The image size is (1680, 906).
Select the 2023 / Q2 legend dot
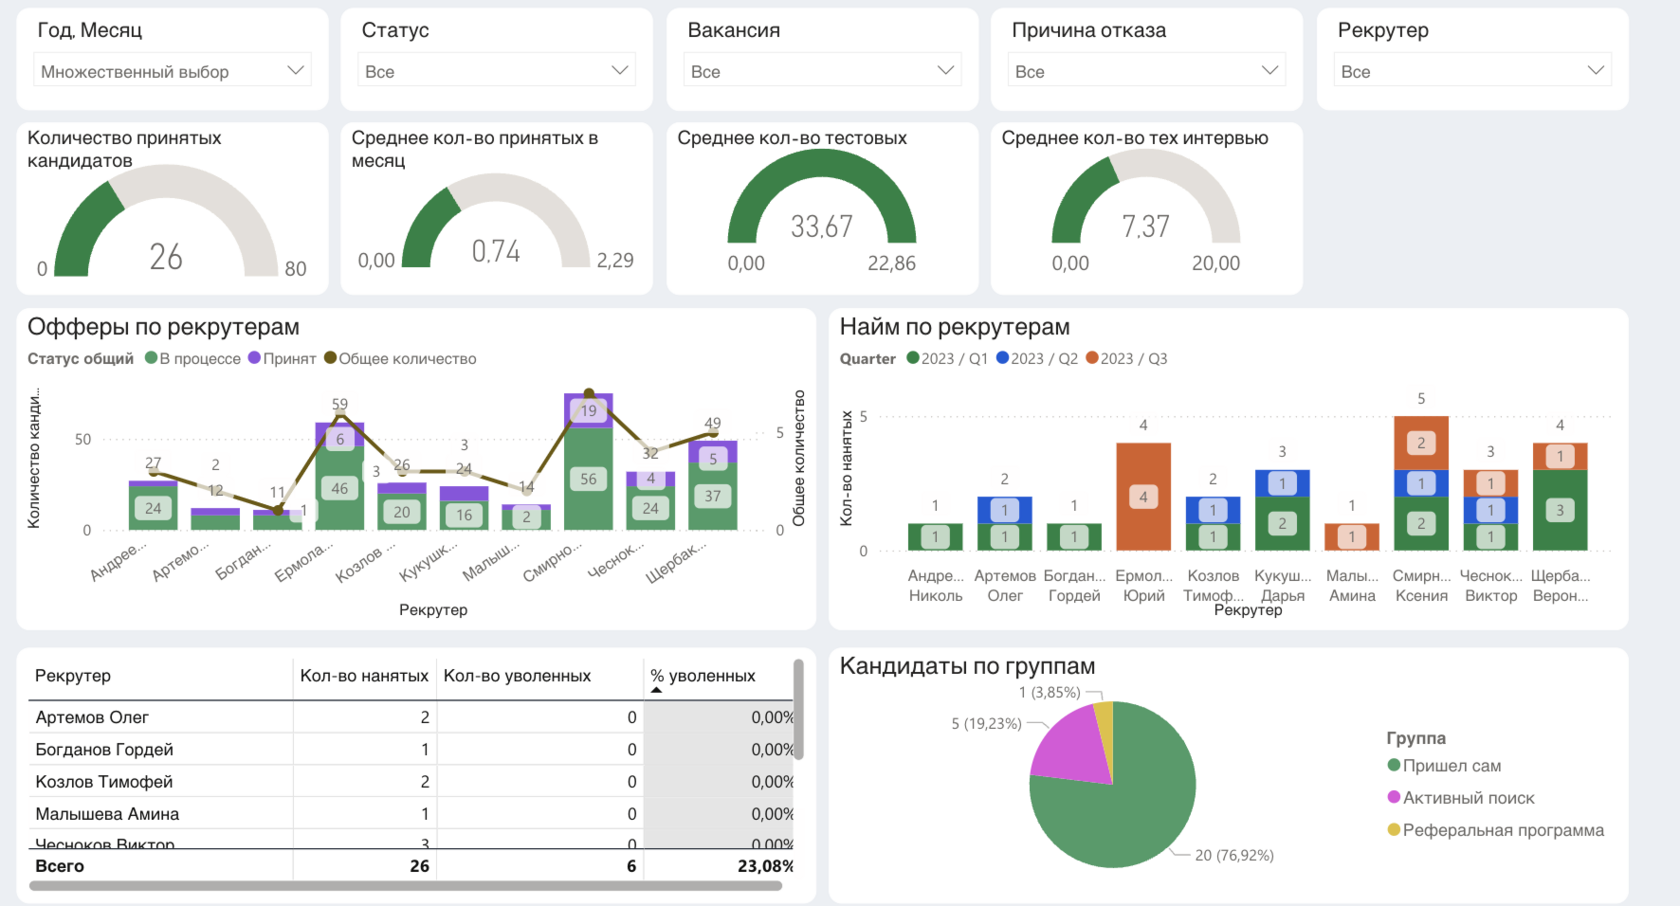pyautogui.click(x=1002, y=358)
